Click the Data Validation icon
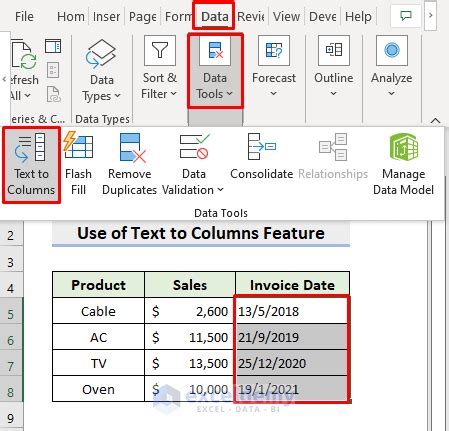This screenshot has width=449, height=431. 194,146
